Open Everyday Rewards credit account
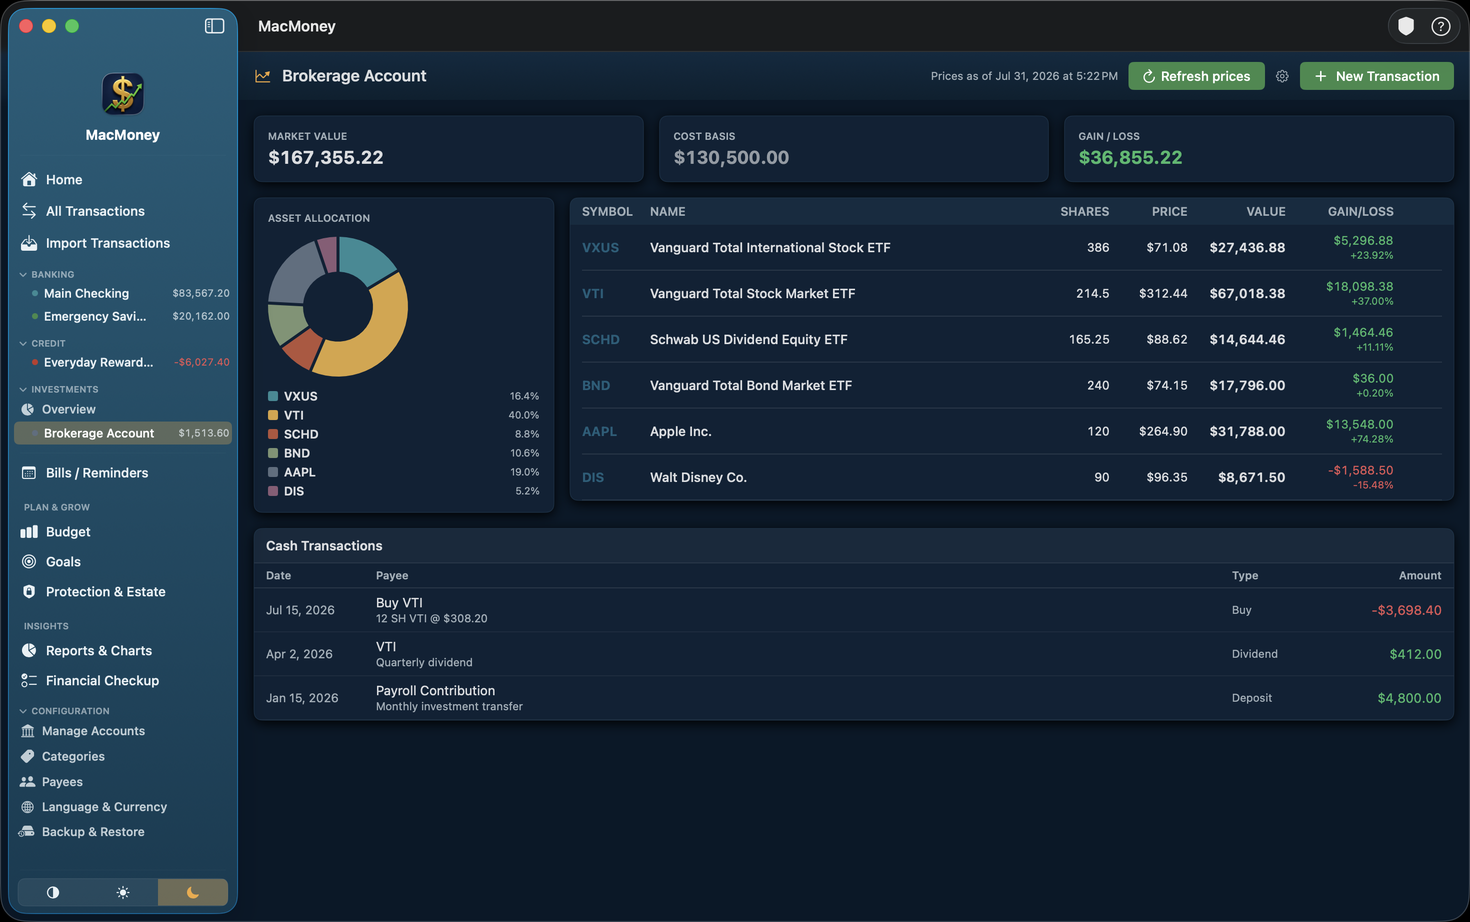The height and width of the screenshot is (922, 1470). pyautogui.click(x=123, y=362)
